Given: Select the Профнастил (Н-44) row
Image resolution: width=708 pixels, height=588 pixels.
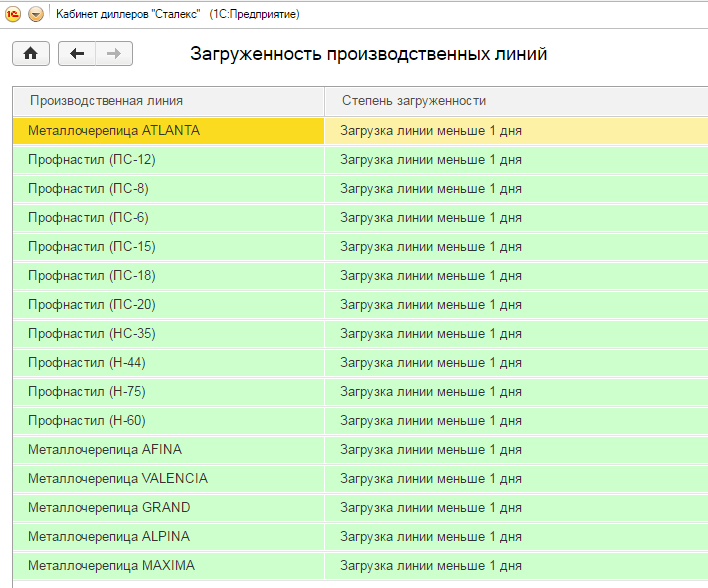Looking at the screenshot, I should (x=87, y=363).
